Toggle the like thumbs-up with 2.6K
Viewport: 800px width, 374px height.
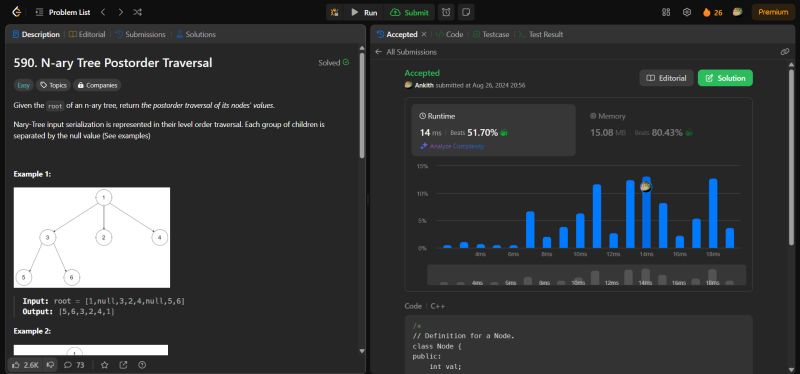(x=26, y=365)
